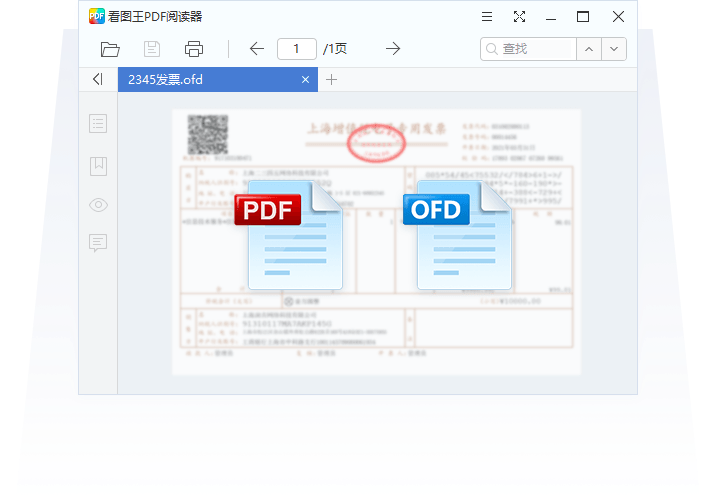718x496 pixels.
Task: Open the bookmarks panel in sidebar
Action: point(98,165)
